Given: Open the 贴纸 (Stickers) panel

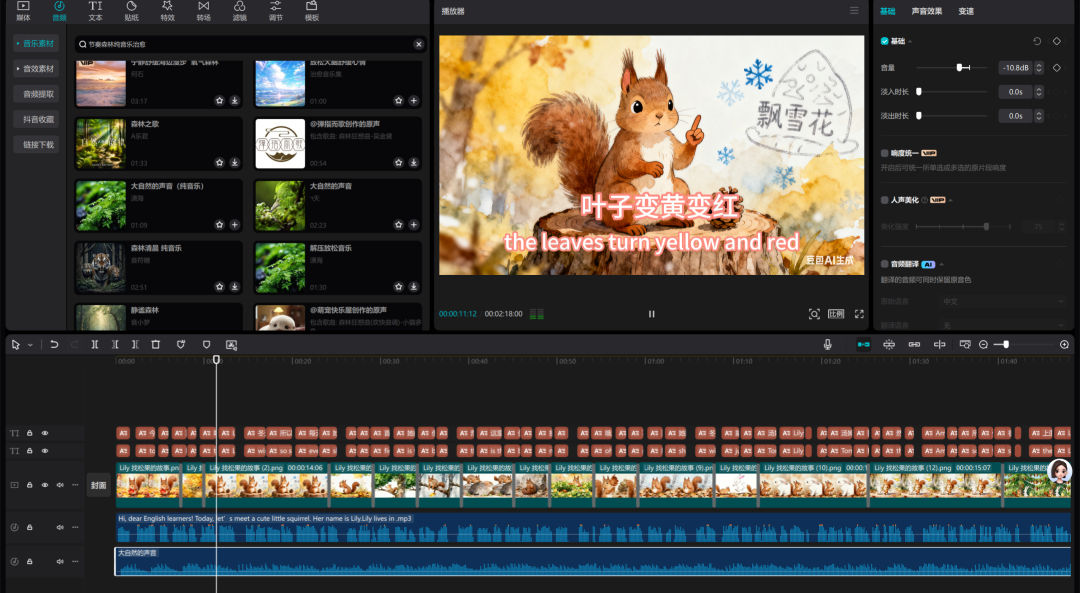Looking at the screenshot, I should coord(131,11).
